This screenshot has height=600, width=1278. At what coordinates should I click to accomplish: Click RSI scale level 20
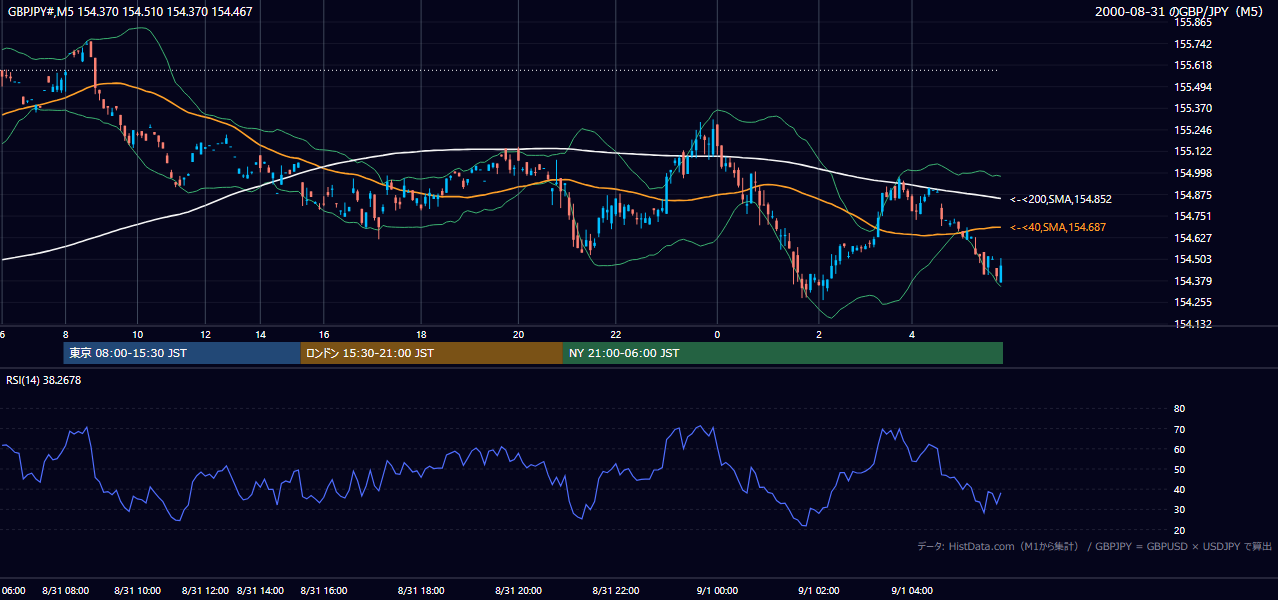click(x=1179, y=530)
